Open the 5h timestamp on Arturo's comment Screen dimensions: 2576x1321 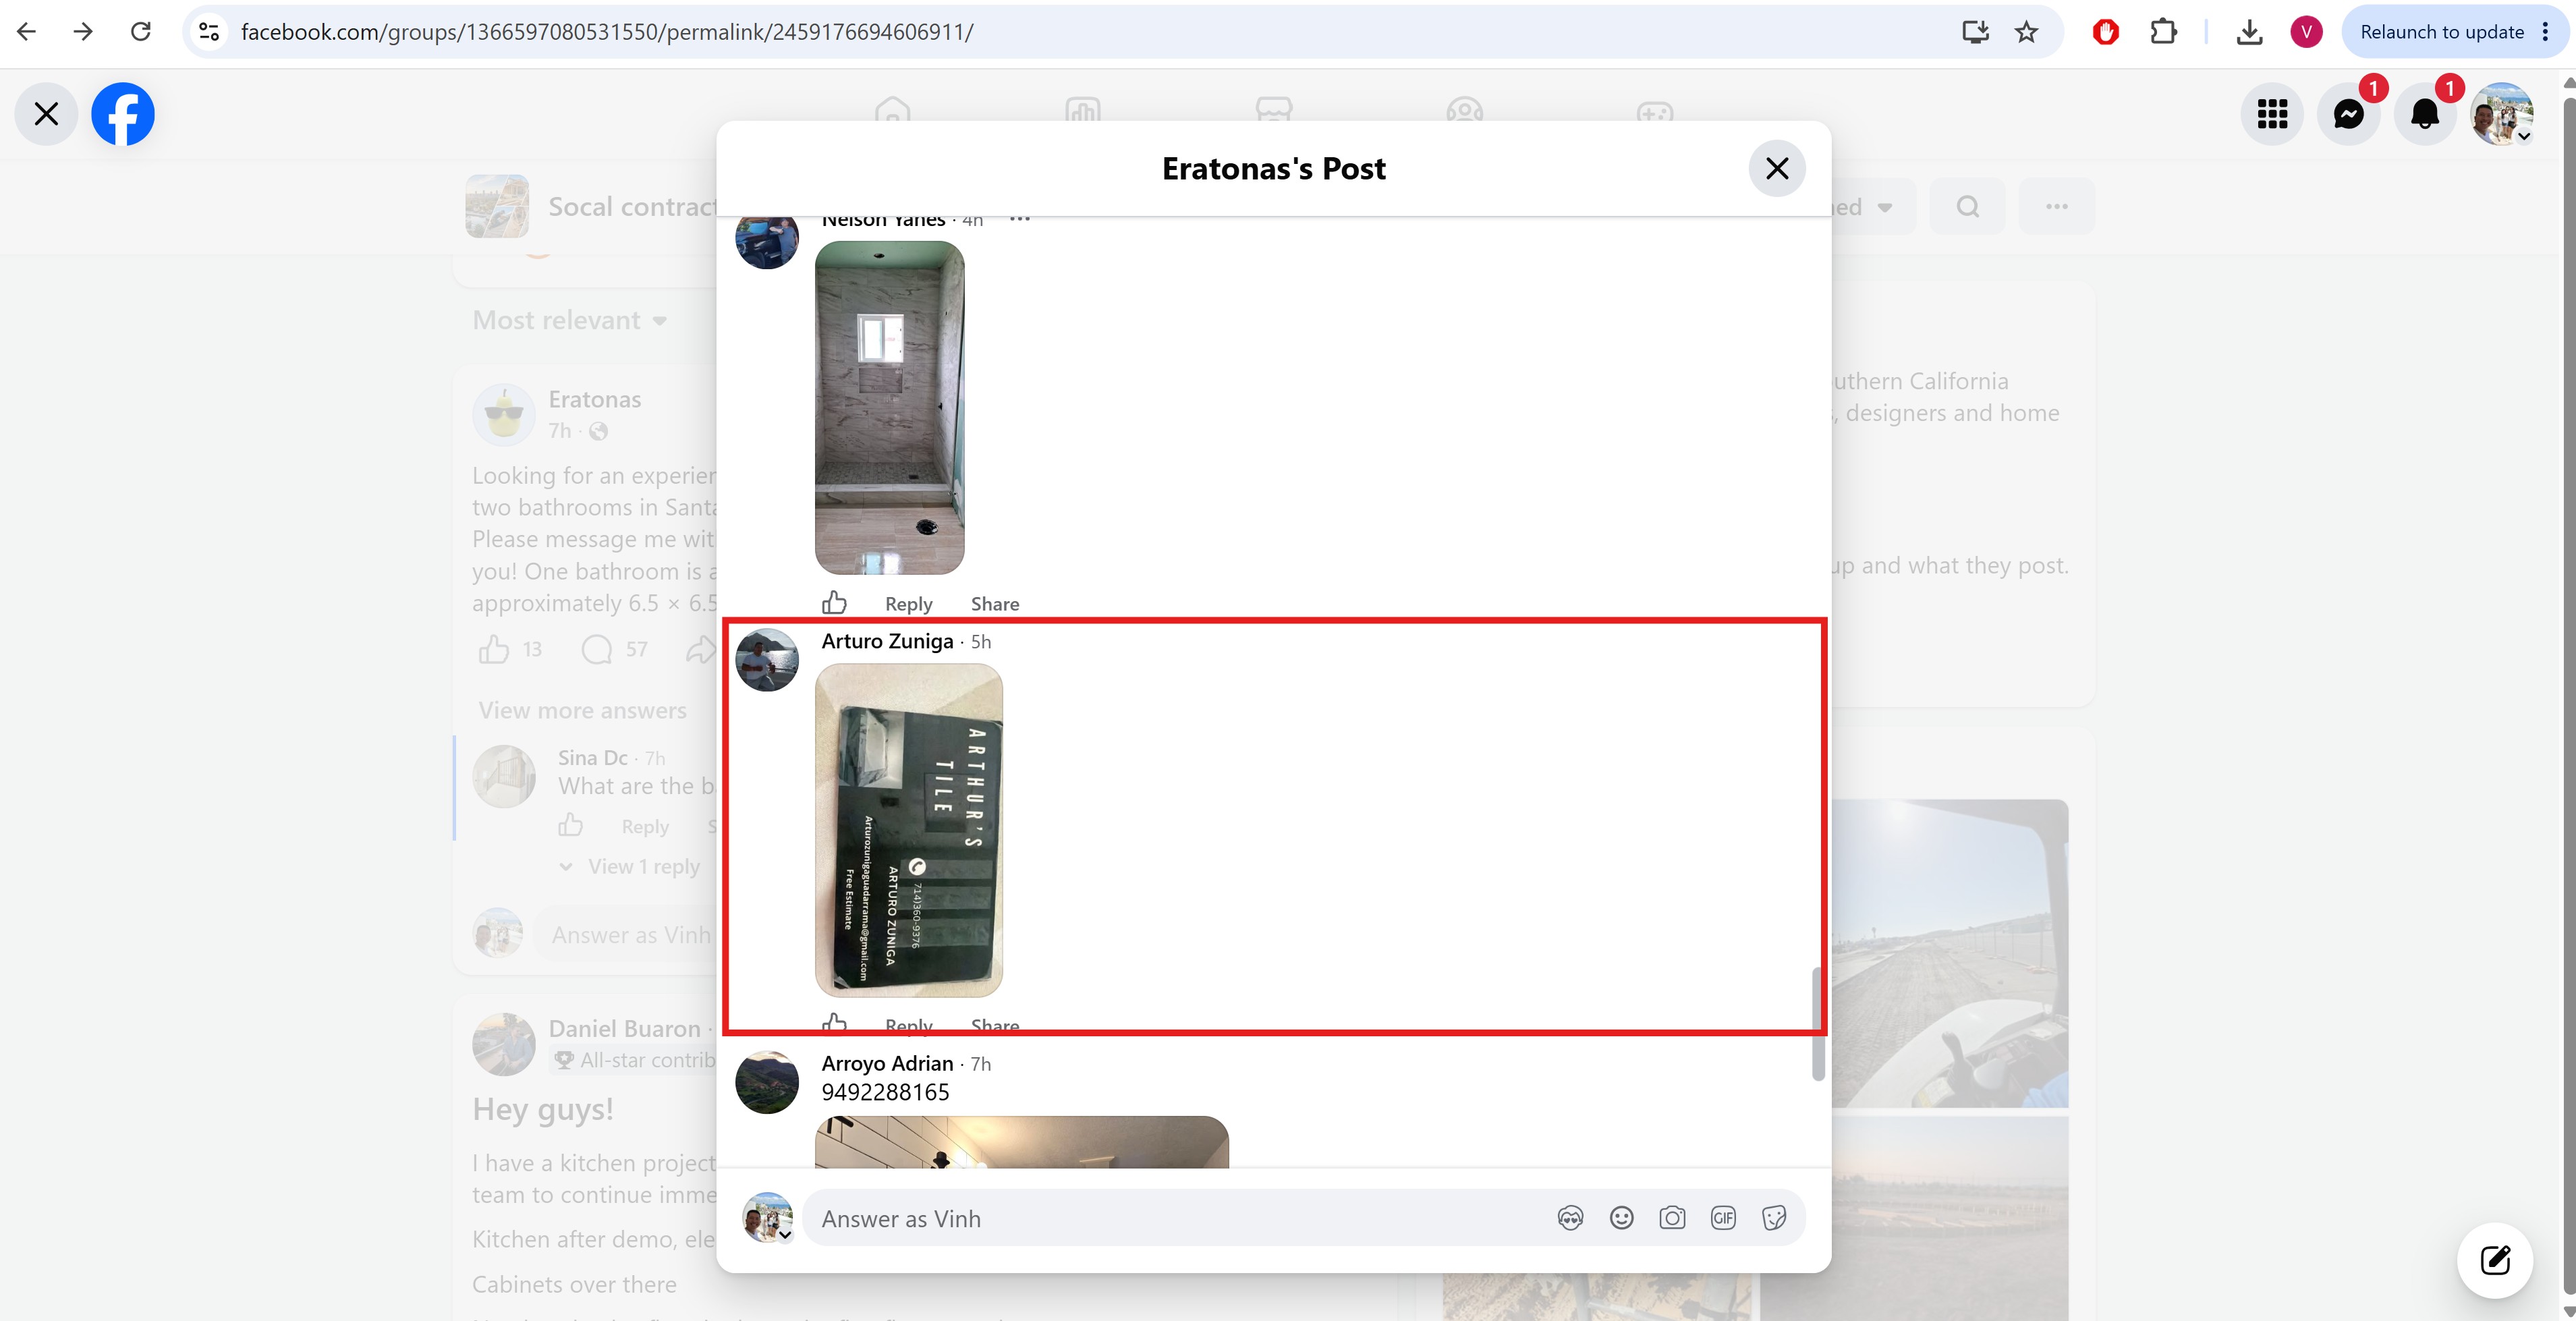point(981,642)
